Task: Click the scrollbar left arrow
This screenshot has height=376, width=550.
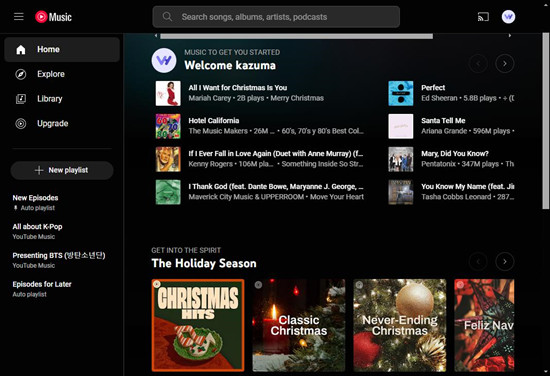Action: (156, 35)
